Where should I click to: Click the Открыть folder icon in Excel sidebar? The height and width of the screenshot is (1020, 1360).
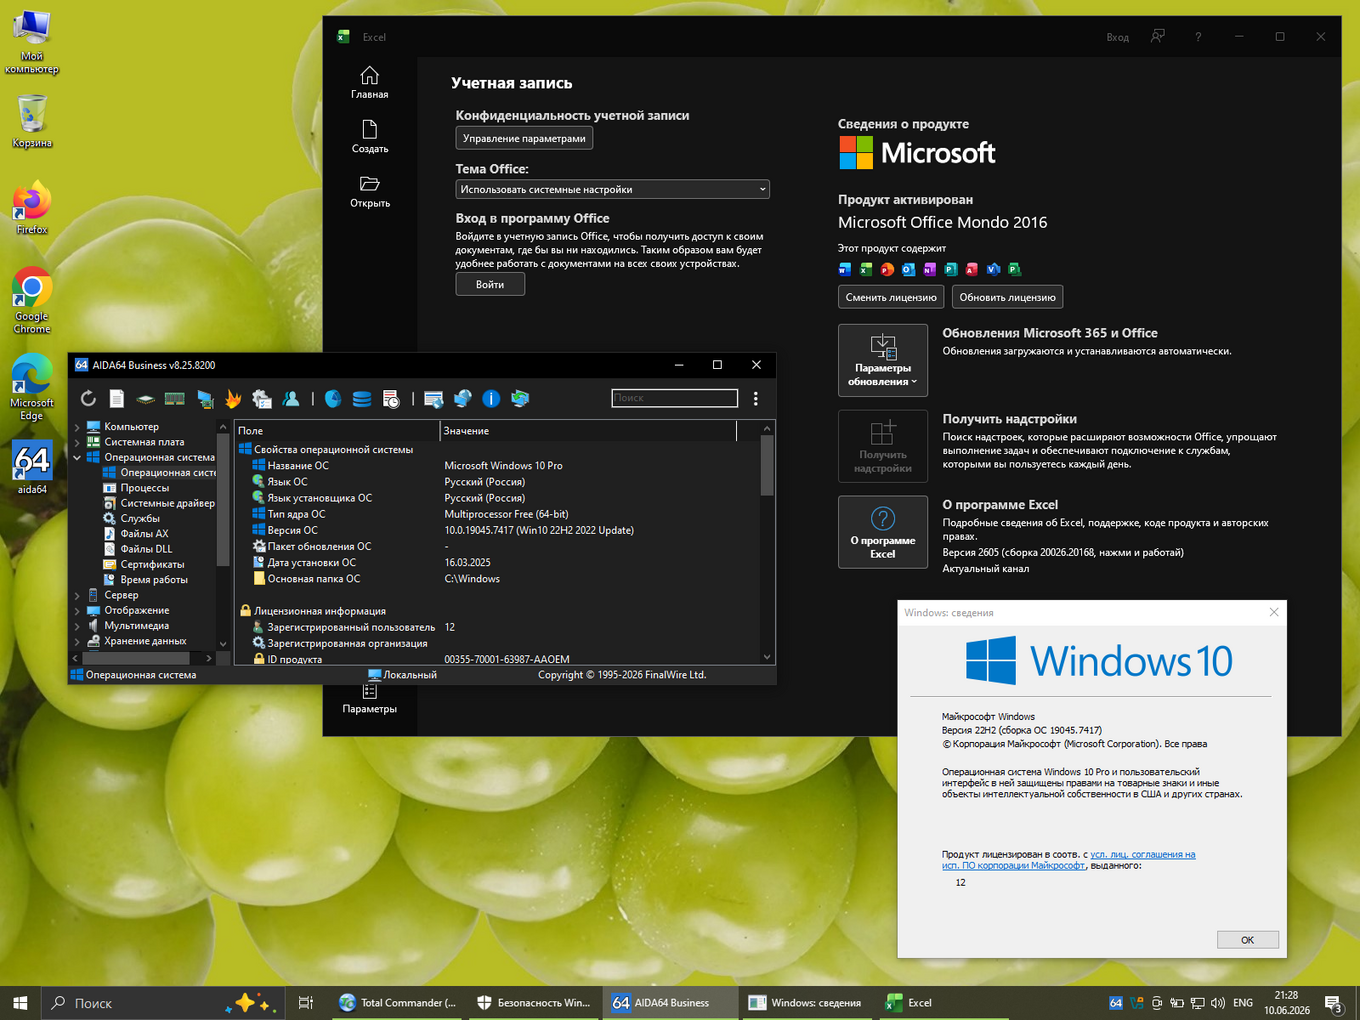[x=370, y=184]
